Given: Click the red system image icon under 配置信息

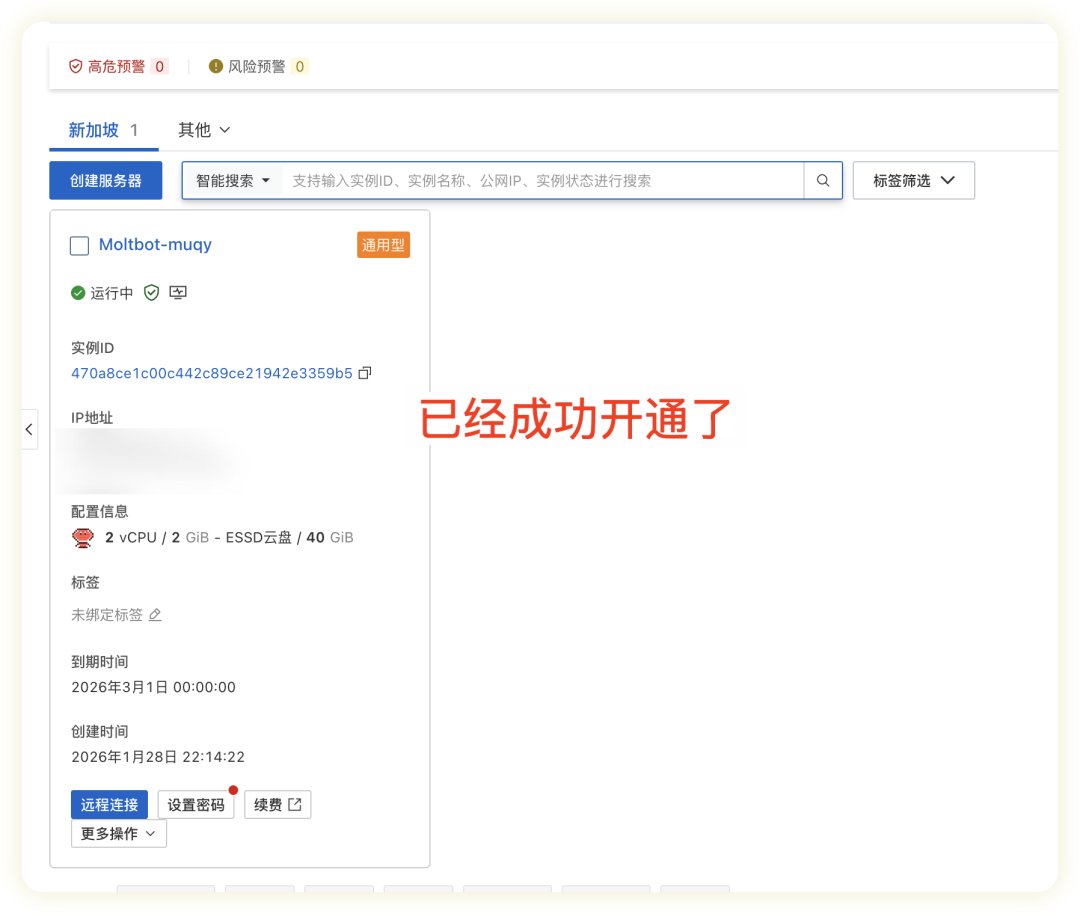Looking at the screenshot, I should [x=83, y=538].
